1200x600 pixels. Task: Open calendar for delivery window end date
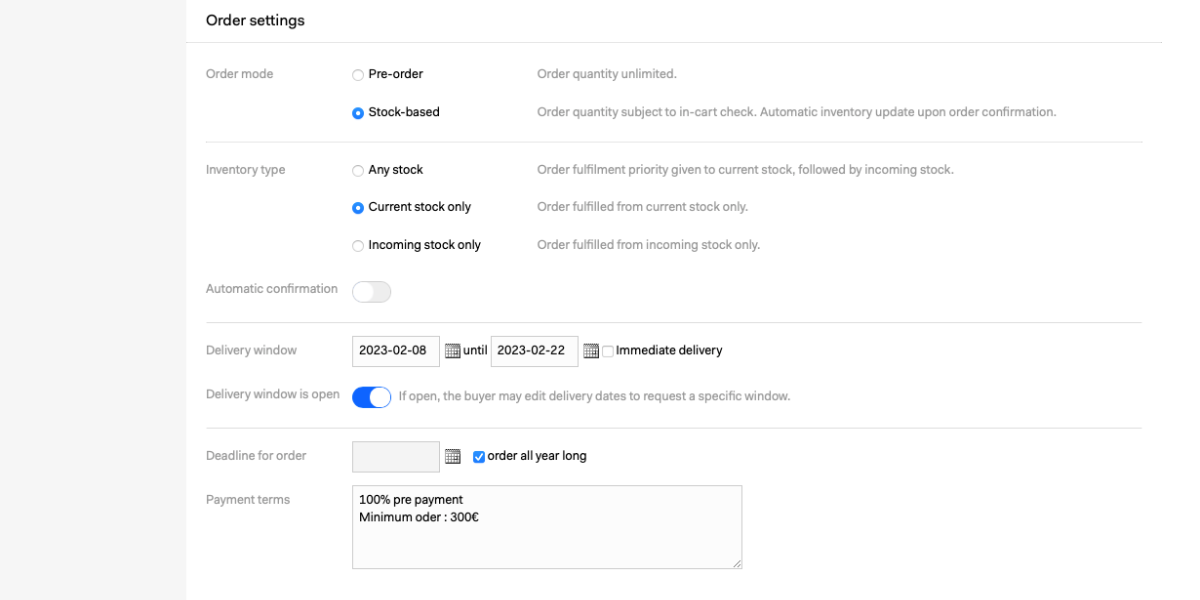[591, 351]
